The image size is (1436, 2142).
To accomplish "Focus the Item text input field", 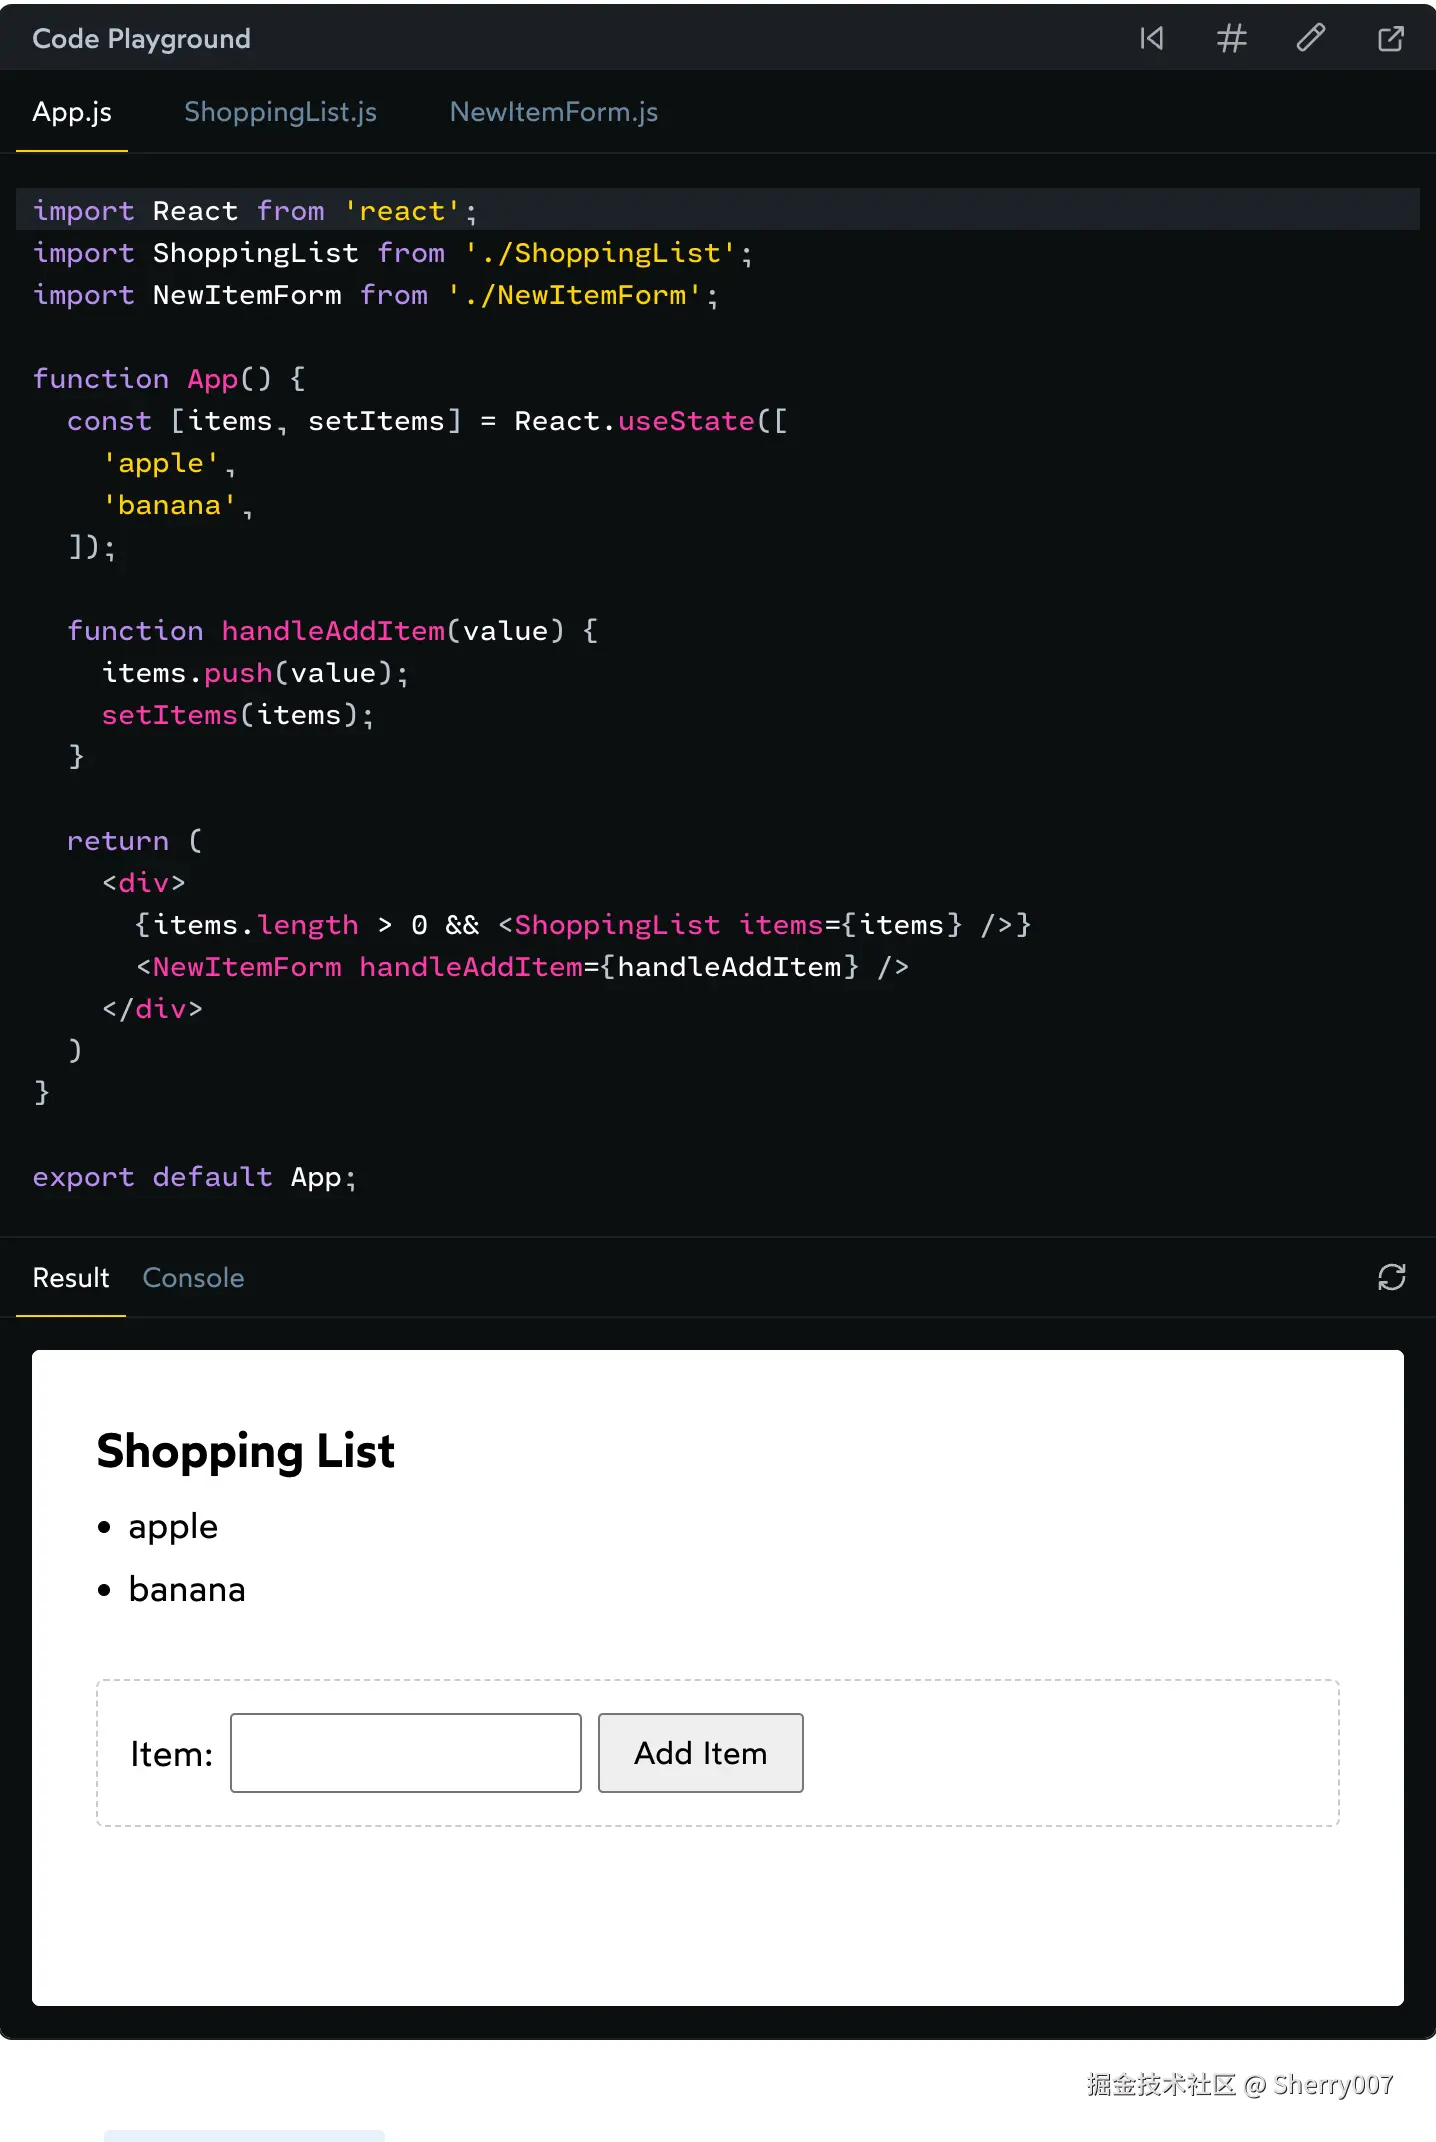I will point(405,1753).
